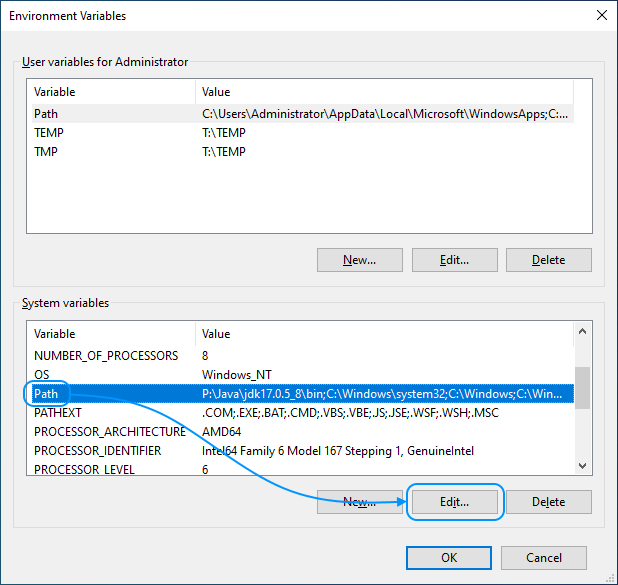
Task: Select the TEMP user variable
Action: click(303, 132)
